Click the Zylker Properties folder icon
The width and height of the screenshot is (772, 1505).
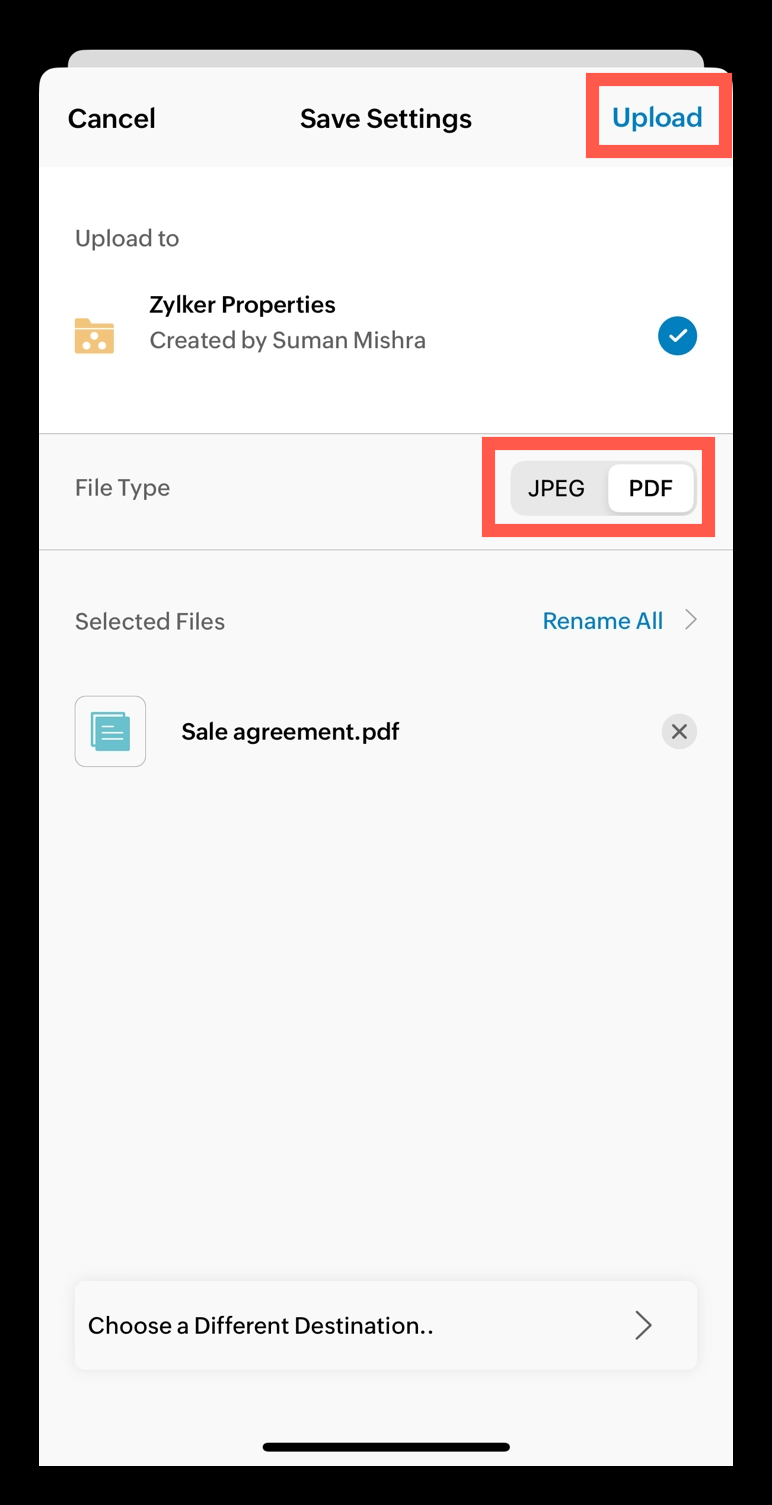[x=94, y=336]
